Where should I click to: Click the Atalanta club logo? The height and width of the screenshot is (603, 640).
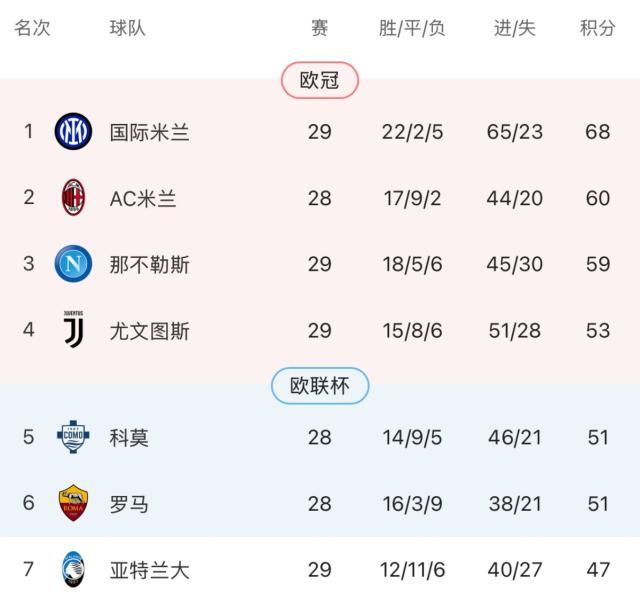pyautogui.click(x=73, y=570)
